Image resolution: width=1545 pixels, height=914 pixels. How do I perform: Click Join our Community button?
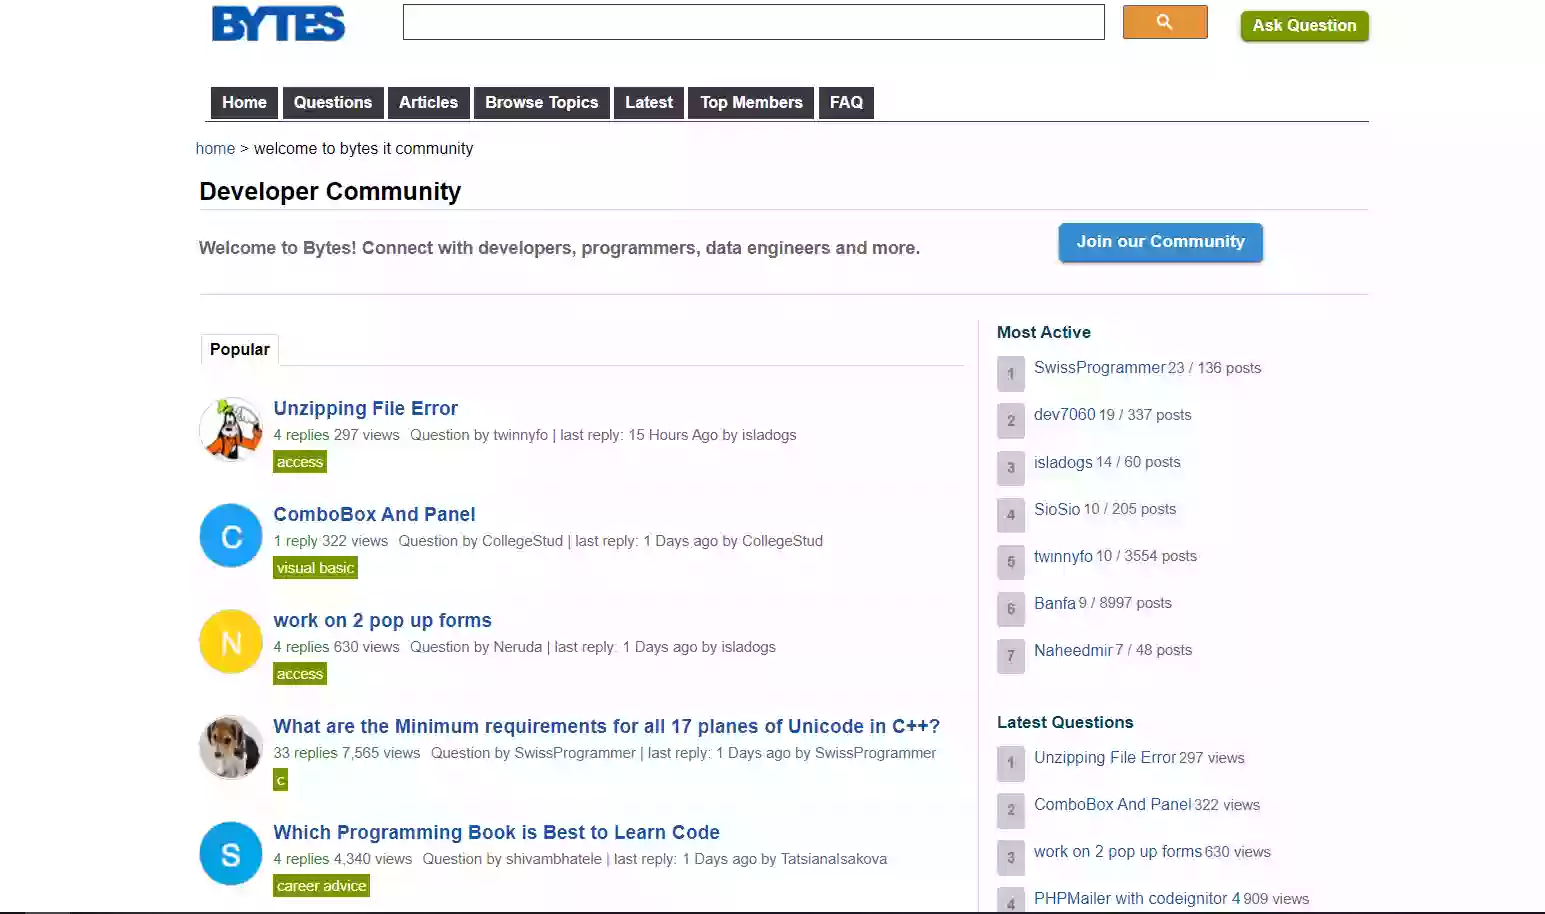tap(1161, 242)
